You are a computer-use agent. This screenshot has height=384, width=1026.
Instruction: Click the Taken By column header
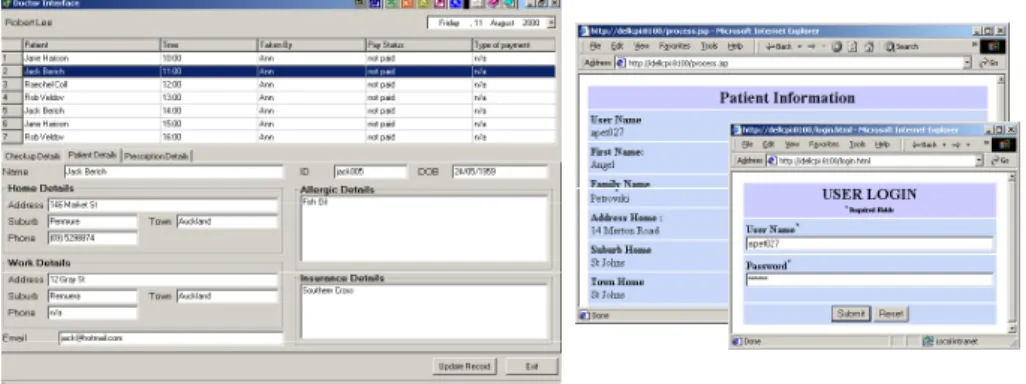click(x=311, y=45)
